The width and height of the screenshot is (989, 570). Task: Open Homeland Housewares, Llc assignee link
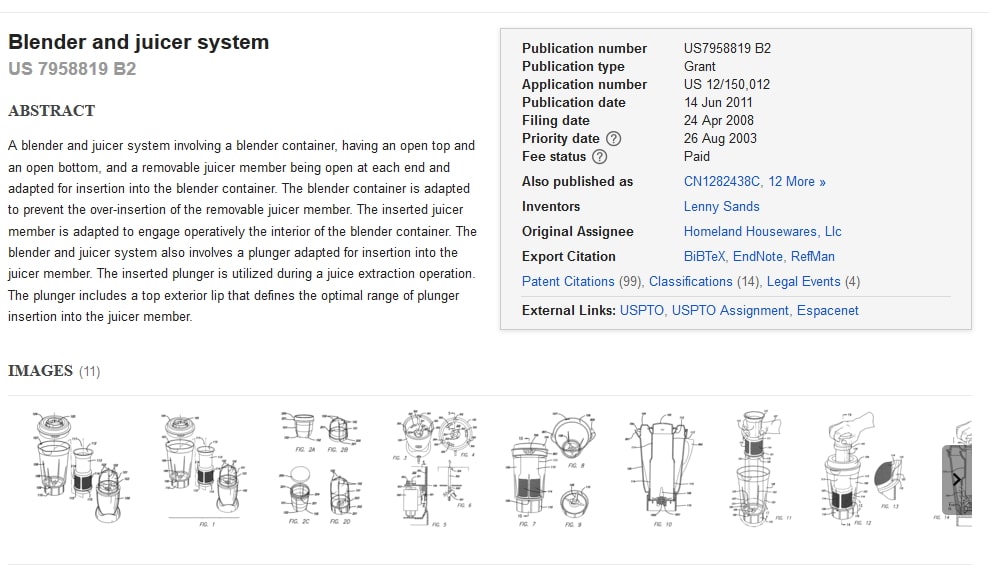tap(763, 232)
